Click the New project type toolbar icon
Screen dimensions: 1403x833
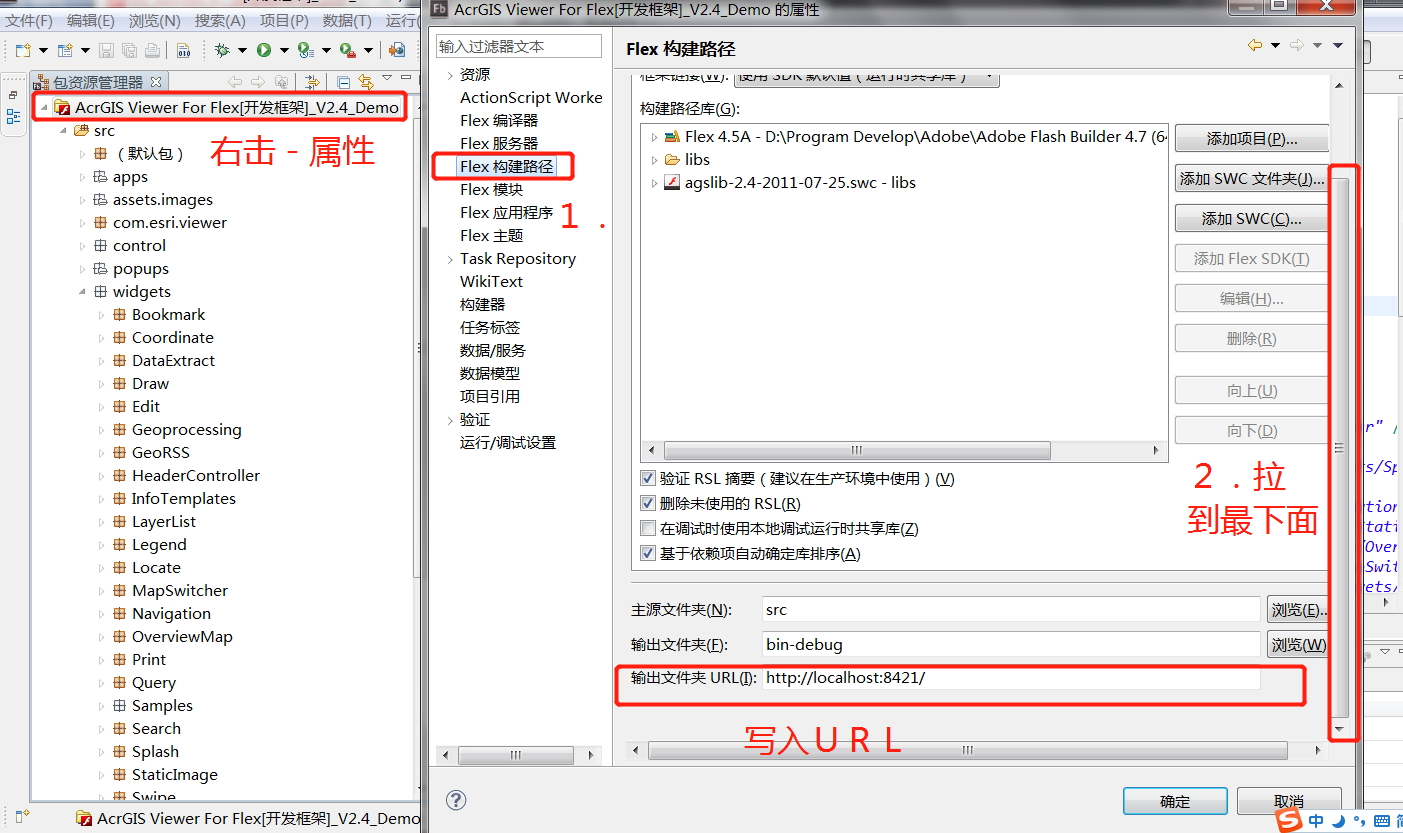click(x=65, y=50)
